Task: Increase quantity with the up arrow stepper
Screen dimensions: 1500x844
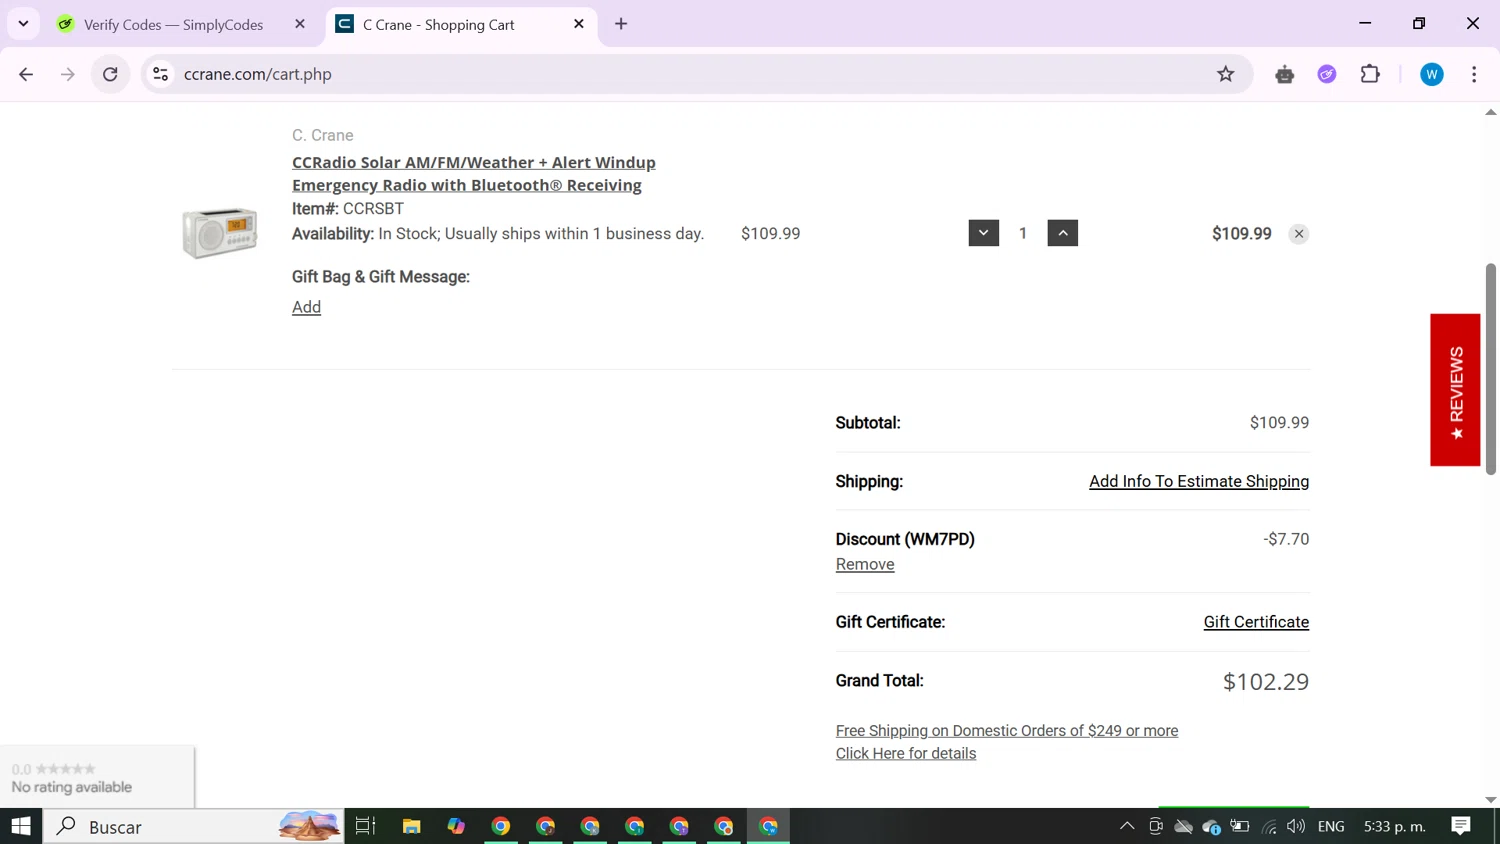Action: pos(1063,233)
